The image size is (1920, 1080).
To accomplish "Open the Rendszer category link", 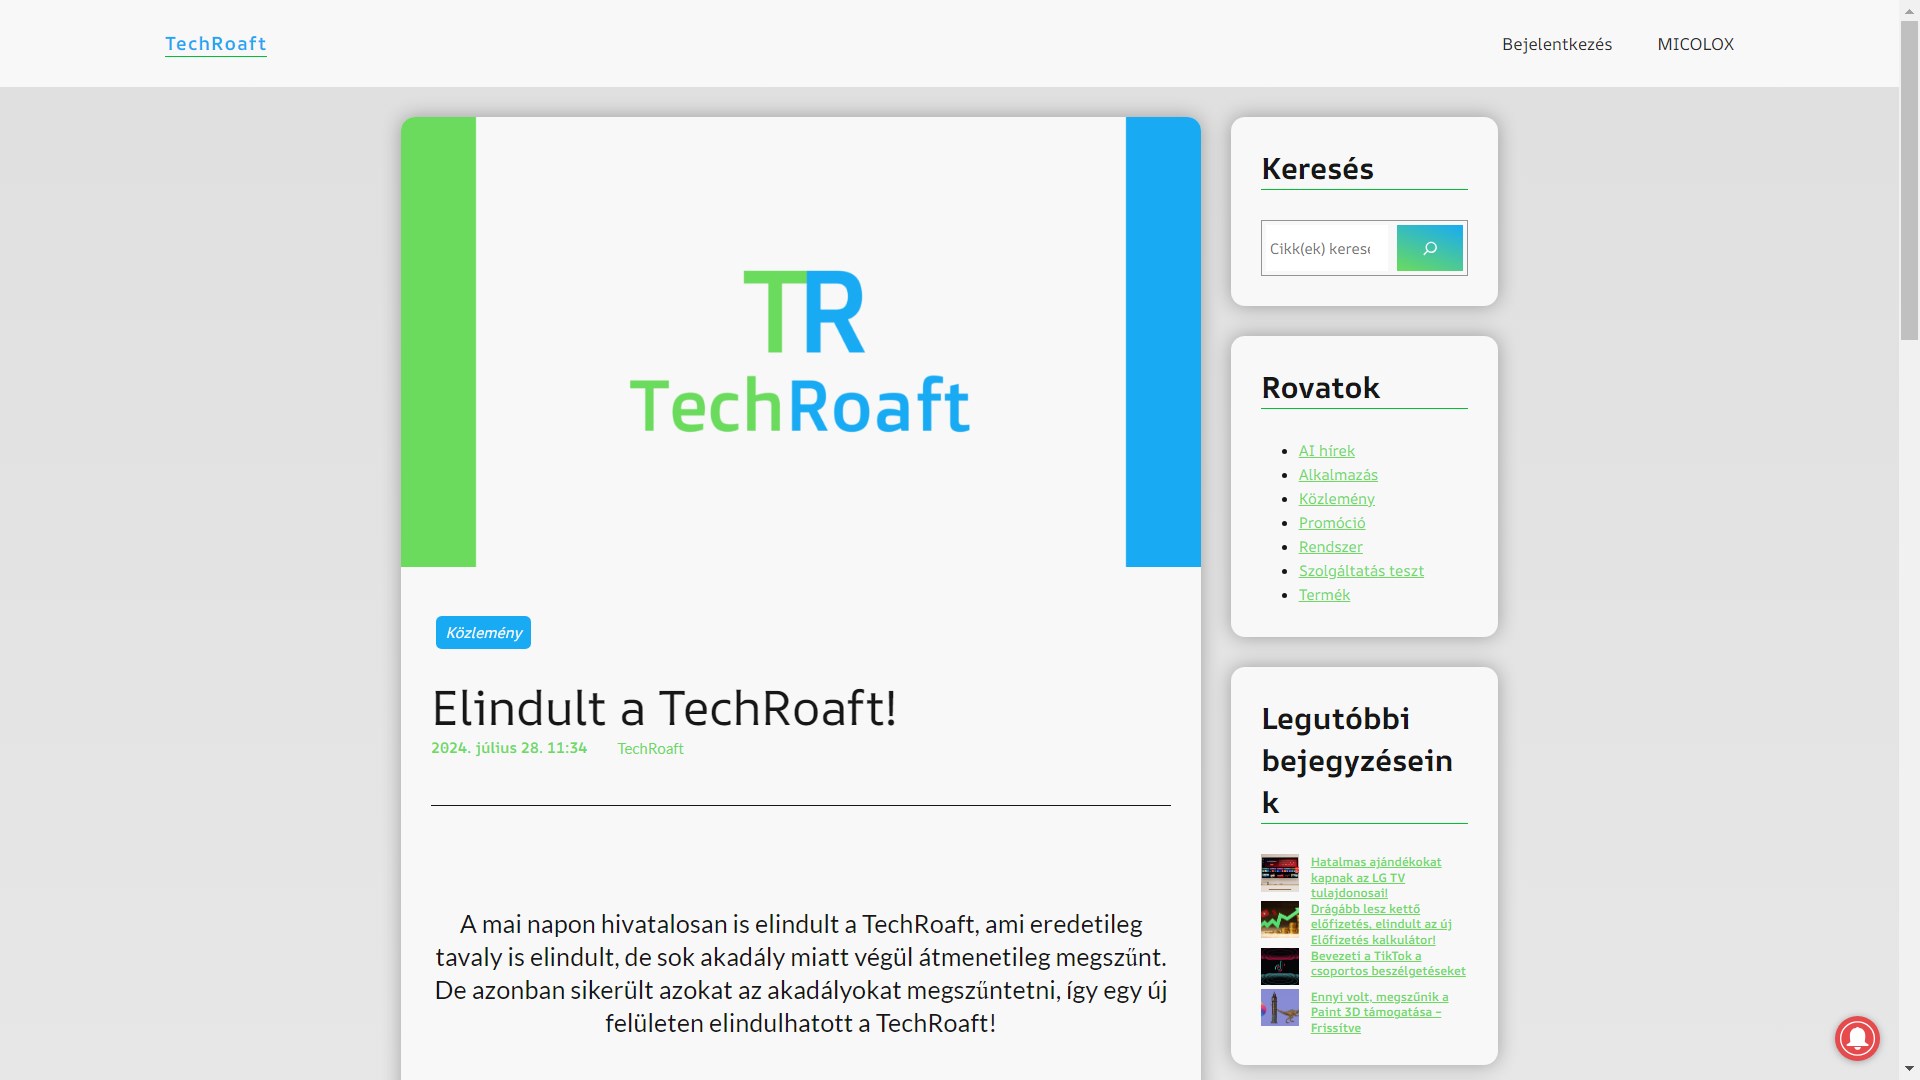I will [x=1330, y=547].
